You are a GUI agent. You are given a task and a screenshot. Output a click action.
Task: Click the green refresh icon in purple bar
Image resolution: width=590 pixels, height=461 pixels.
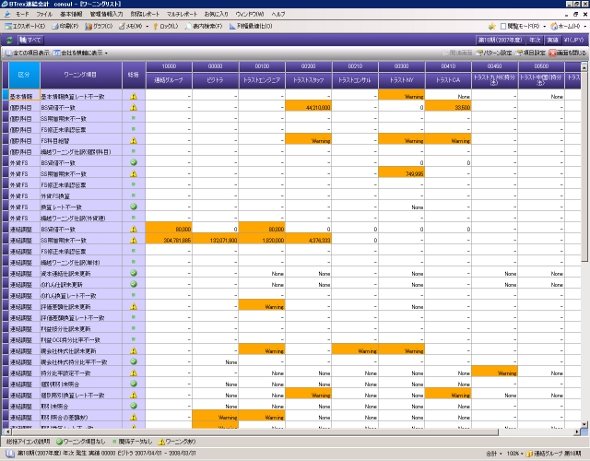pyautogui.click(x=9, y=40)
